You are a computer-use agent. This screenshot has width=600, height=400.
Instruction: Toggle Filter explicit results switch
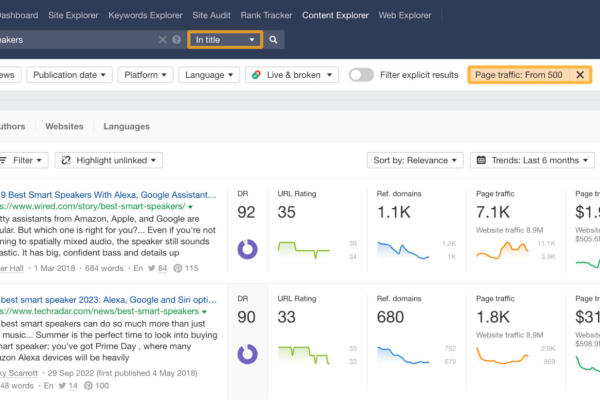[x=362, y=75]
